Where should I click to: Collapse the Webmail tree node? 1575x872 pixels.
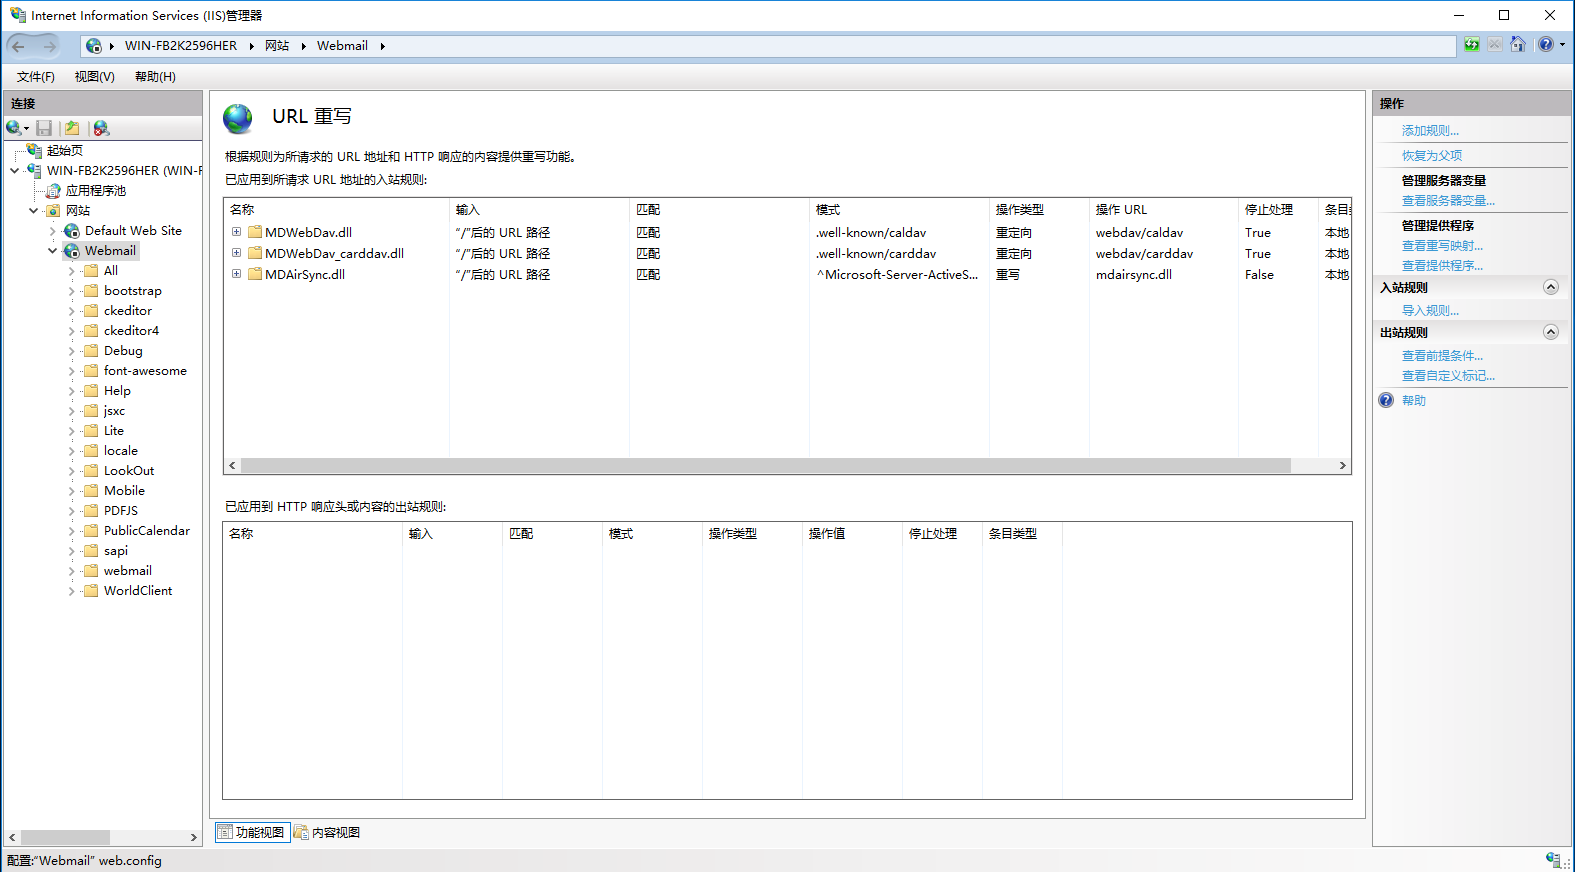point(53,251)
